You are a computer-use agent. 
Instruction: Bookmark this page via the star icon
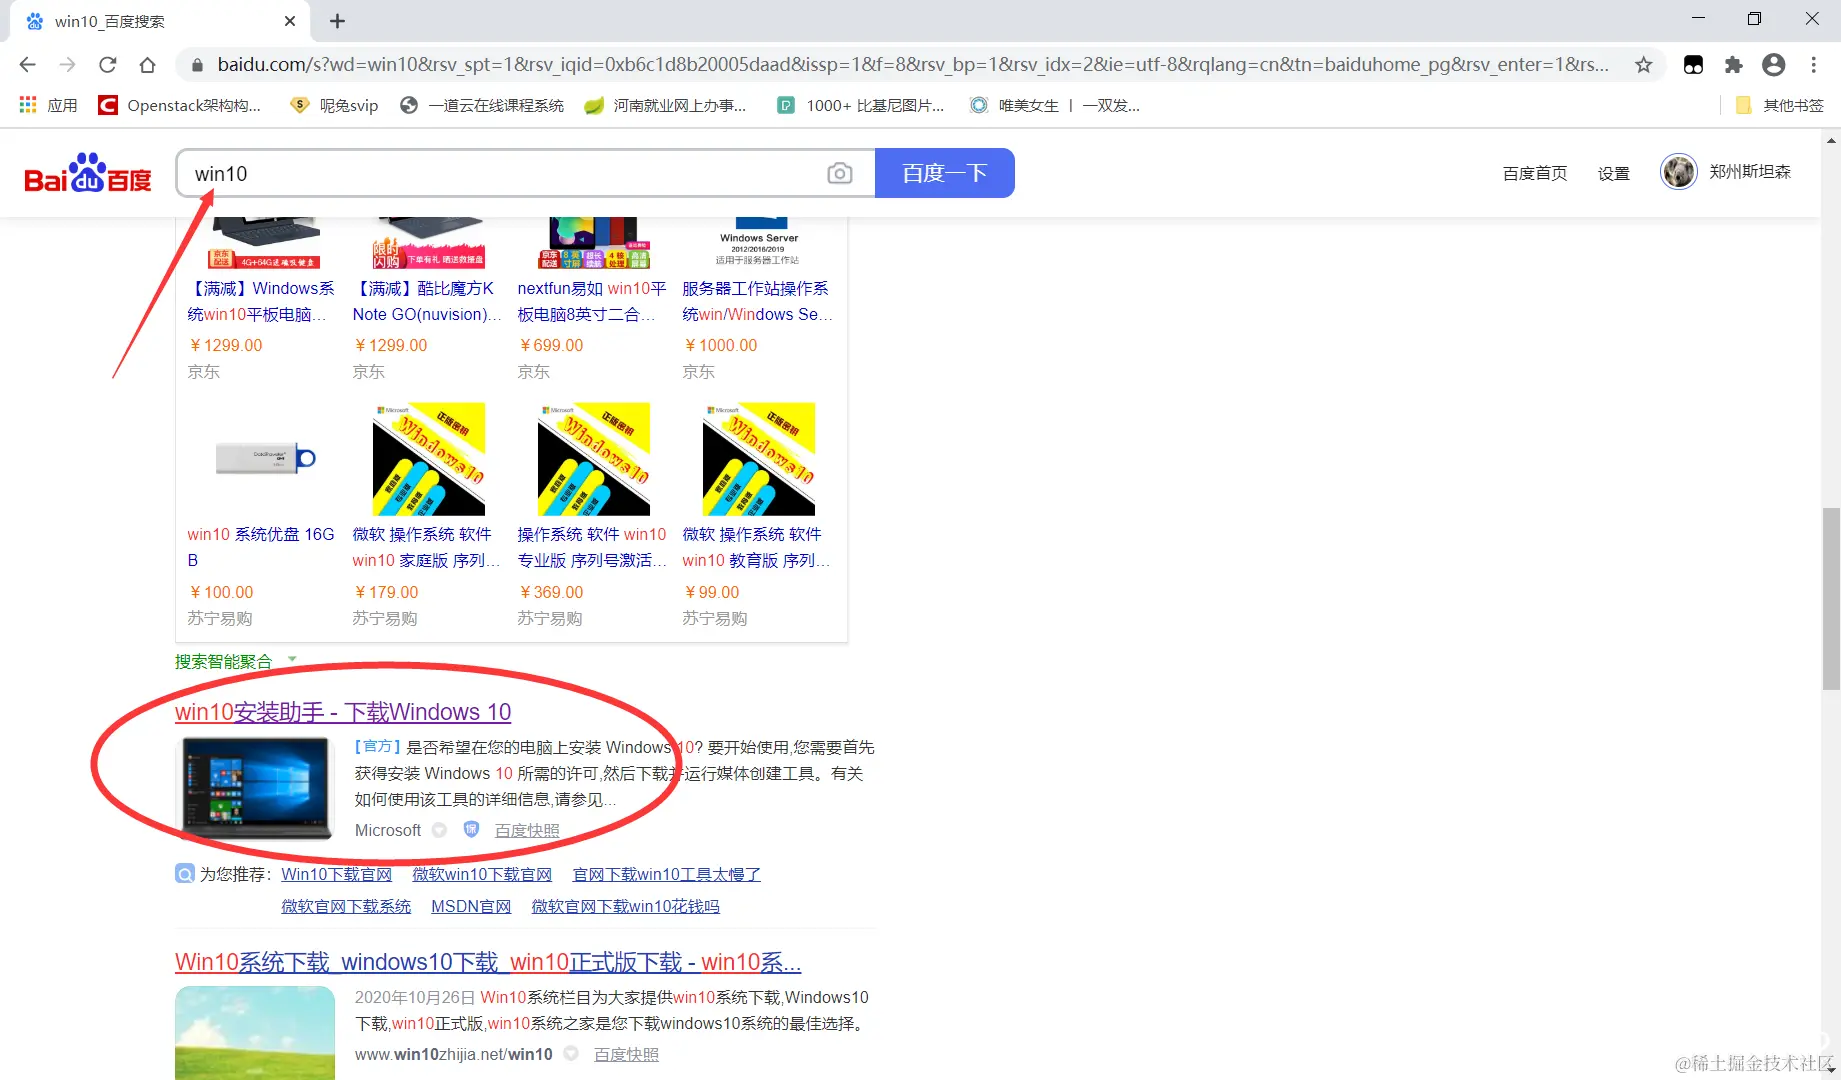pos(1643,64)
